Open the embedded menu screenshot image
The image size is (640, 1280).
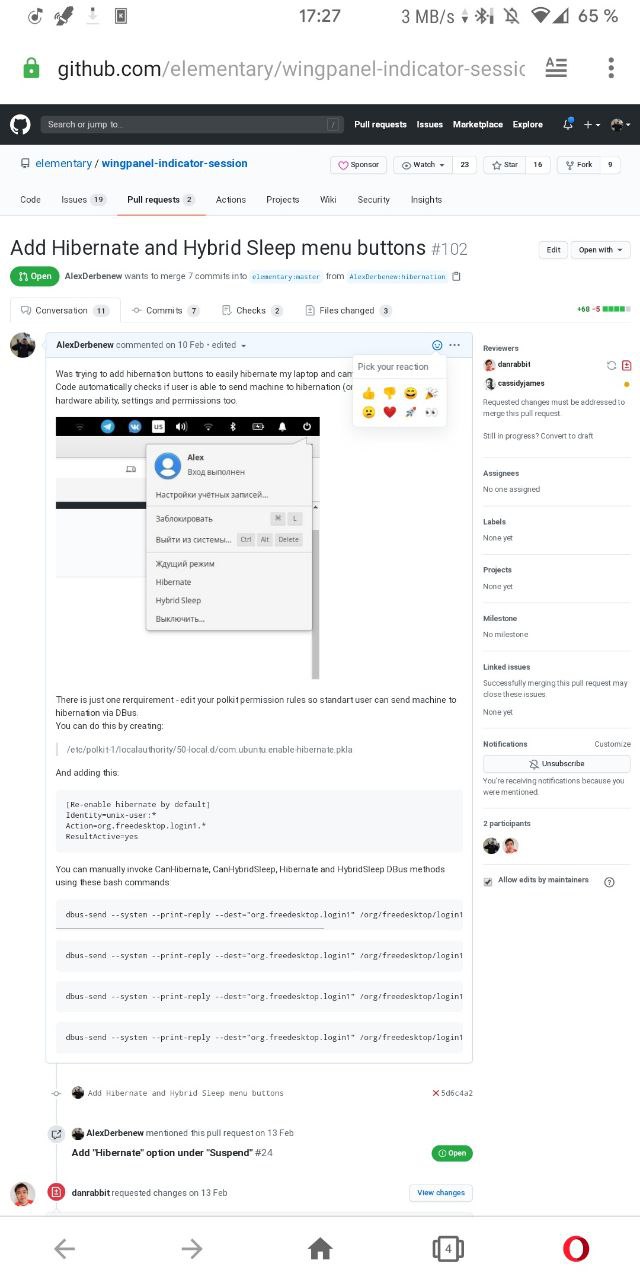coord(188,548)
